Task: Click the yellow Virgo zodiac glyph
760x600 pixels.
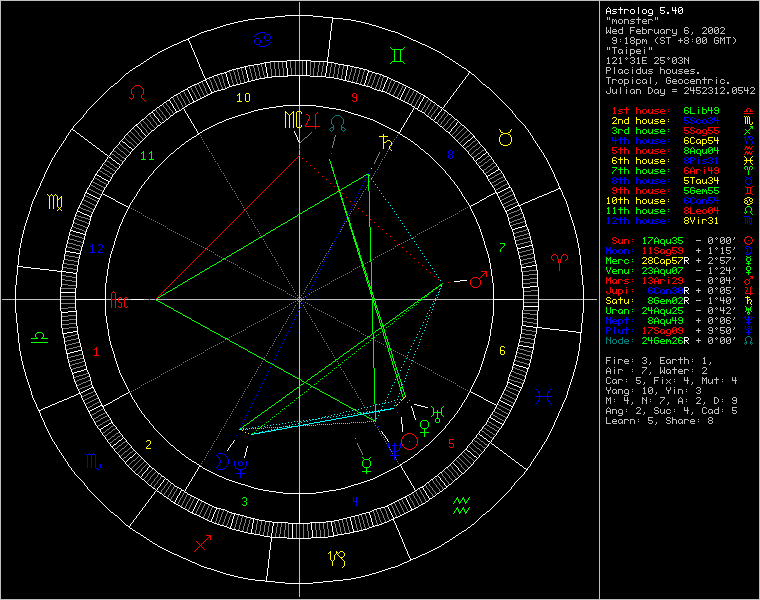Action: 55,202
